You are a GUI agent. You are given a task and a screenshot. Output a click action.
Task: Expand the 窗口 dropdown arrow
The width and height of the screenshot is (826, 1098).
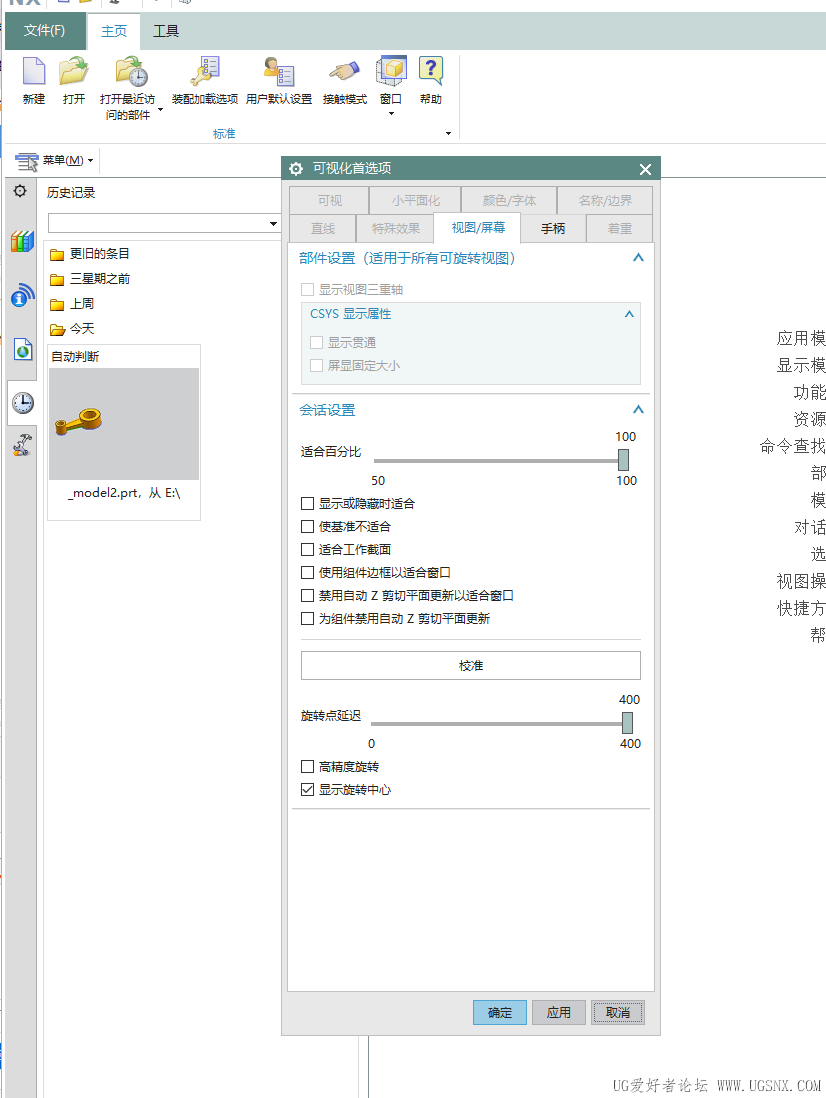point(391,113)
